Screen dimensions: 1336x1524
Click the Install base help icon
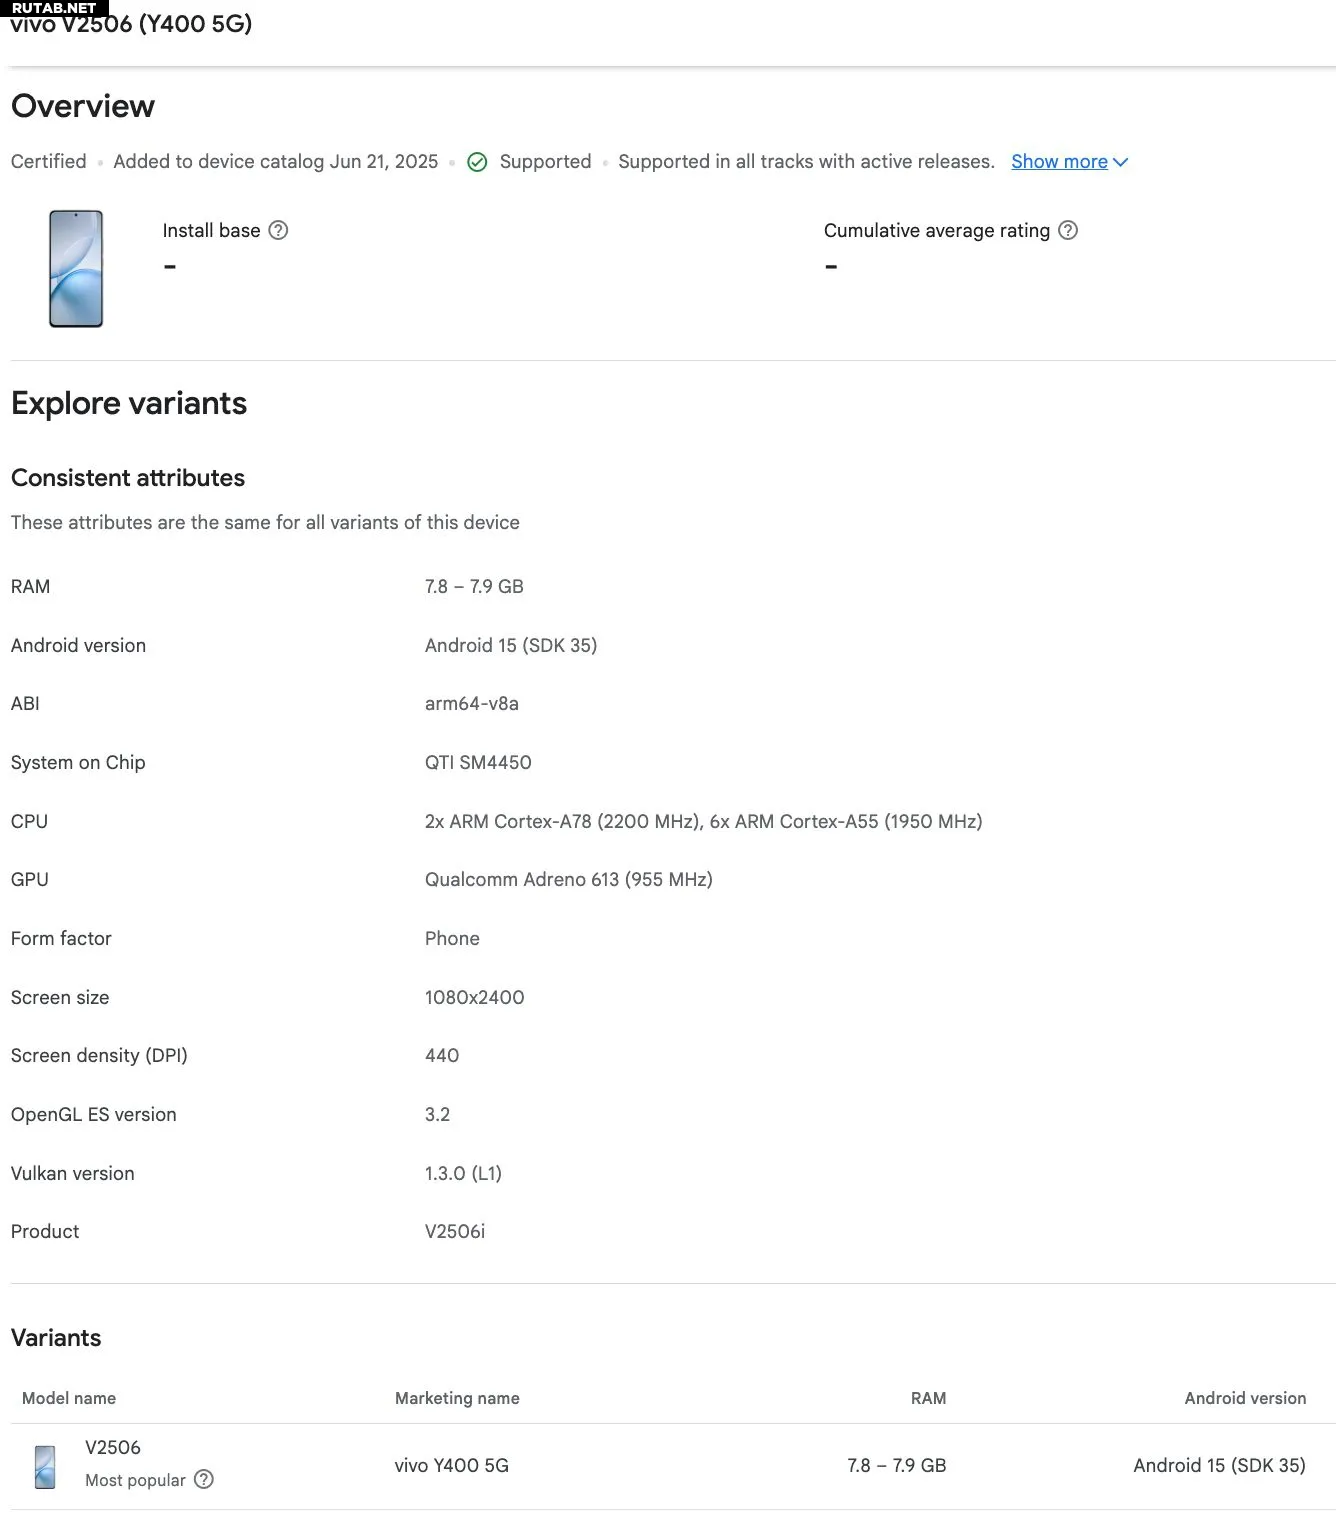[279, 230]
